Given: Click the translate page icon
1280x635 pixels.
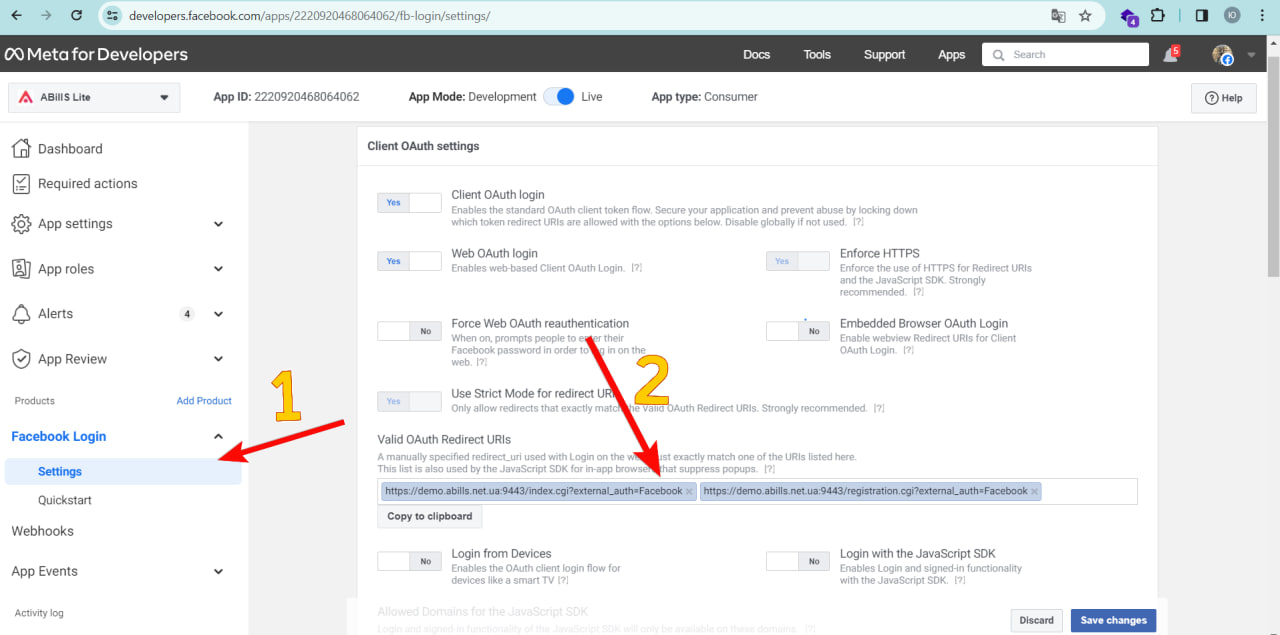Looking at the screenshot, I should coord(1058,16).
